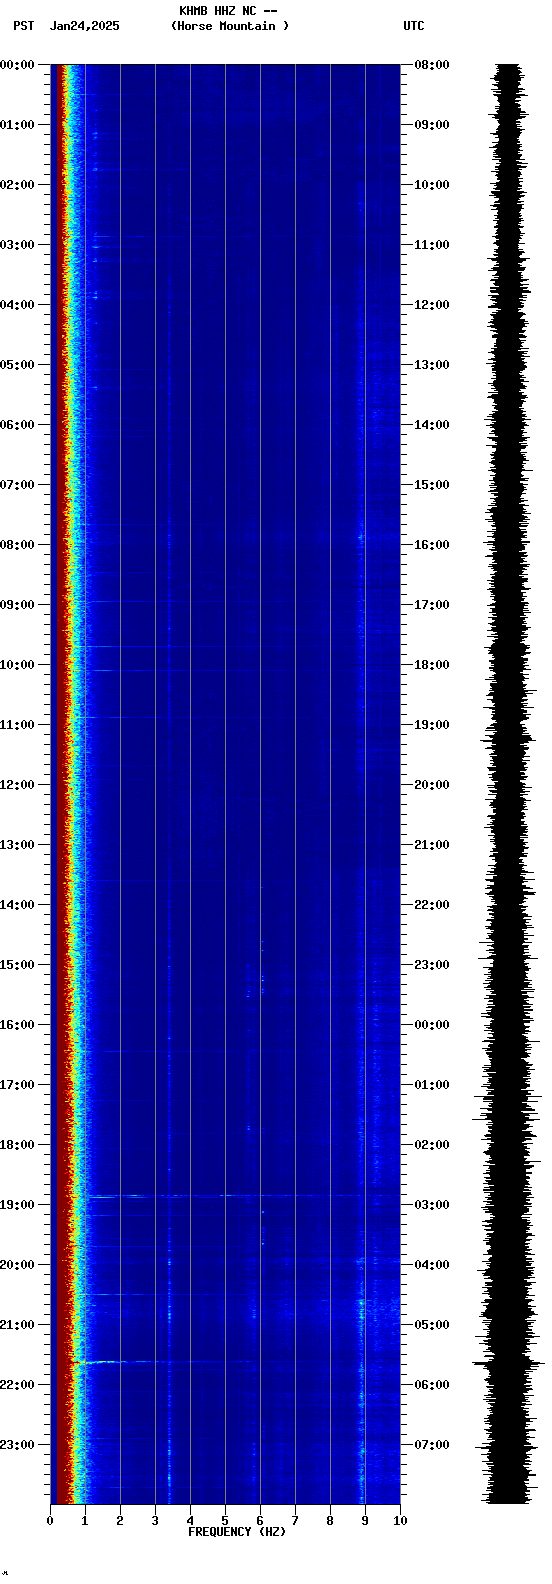The height and width of the screenshot is (1584, 552).
Task: Select frequency axis tick label '8'
Action: pos(330,1521)
